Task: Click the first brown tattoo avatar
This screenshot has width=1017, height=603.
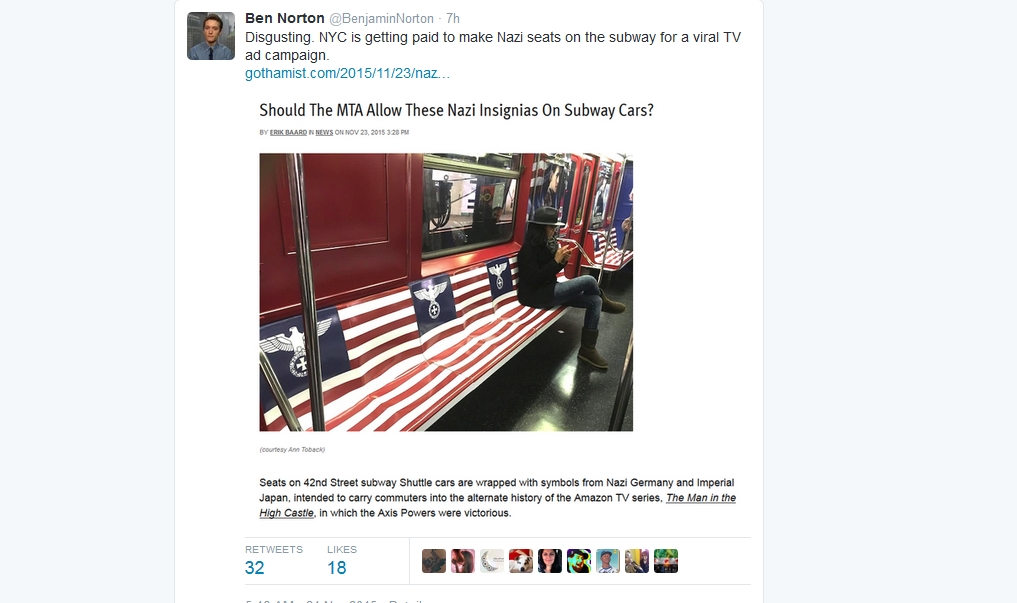Action: click(x=434, y=561)
